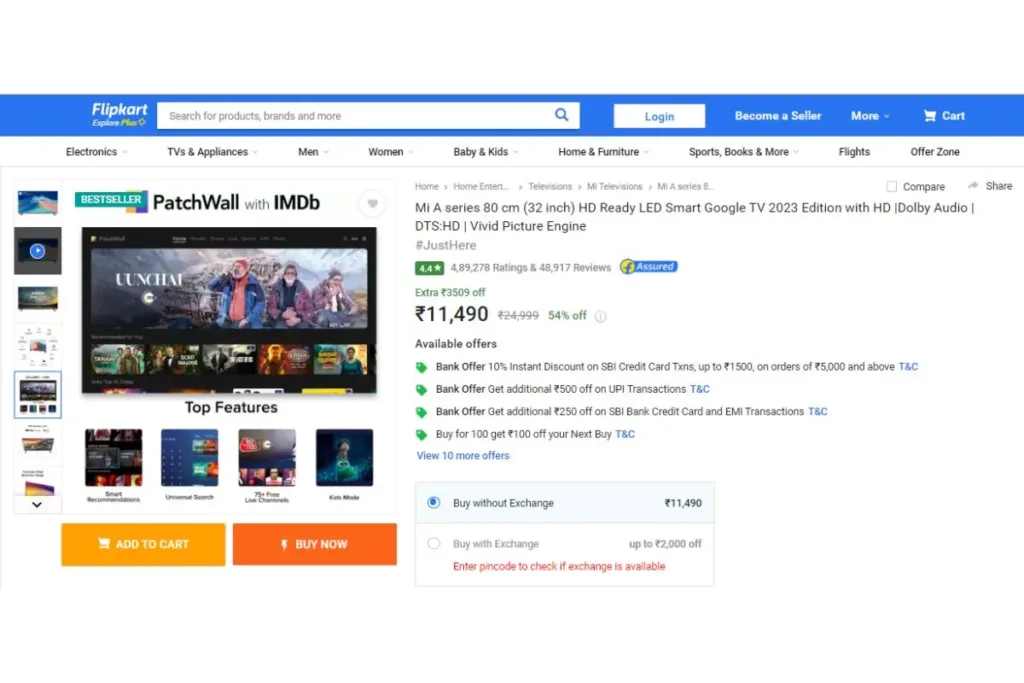This screenshot has height=683, width=1024.
Task: Select the first product thumbnail
Action: (x=38, y=203)
